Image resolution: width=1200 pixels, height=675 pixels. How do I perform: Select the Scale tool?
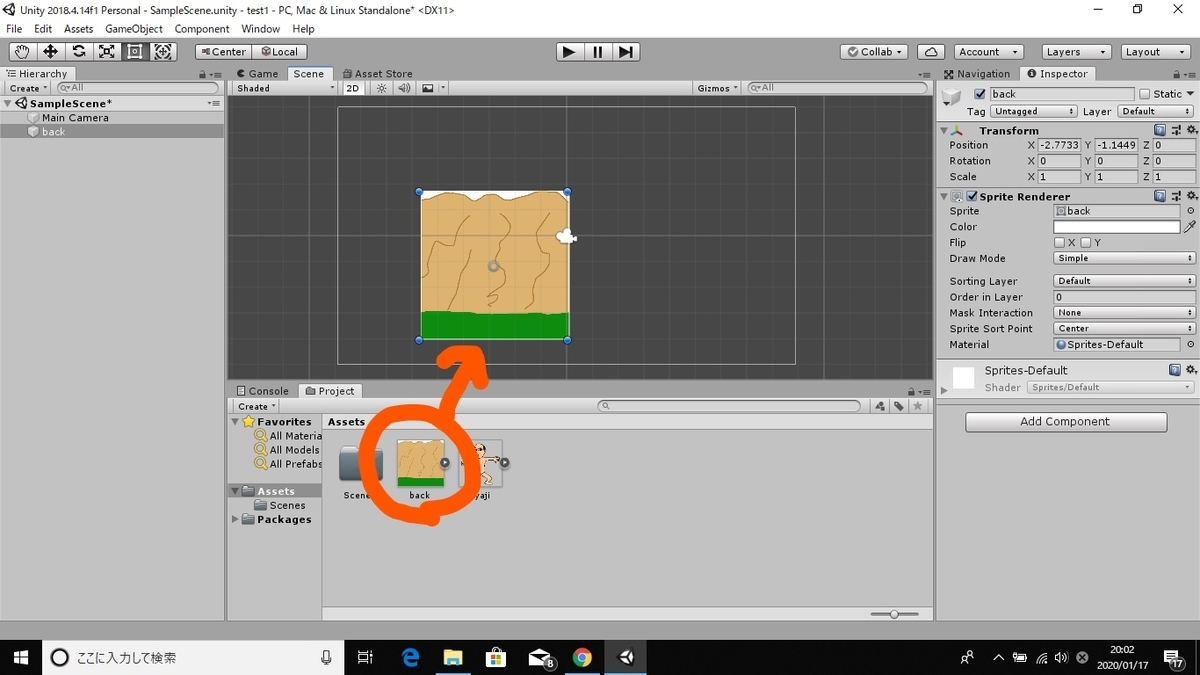point(106,52)
